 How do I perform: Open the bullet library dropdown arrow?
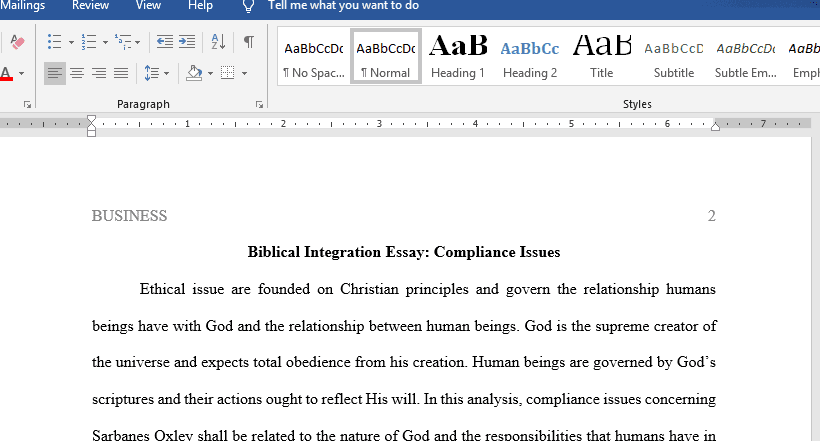pos(71,42)
